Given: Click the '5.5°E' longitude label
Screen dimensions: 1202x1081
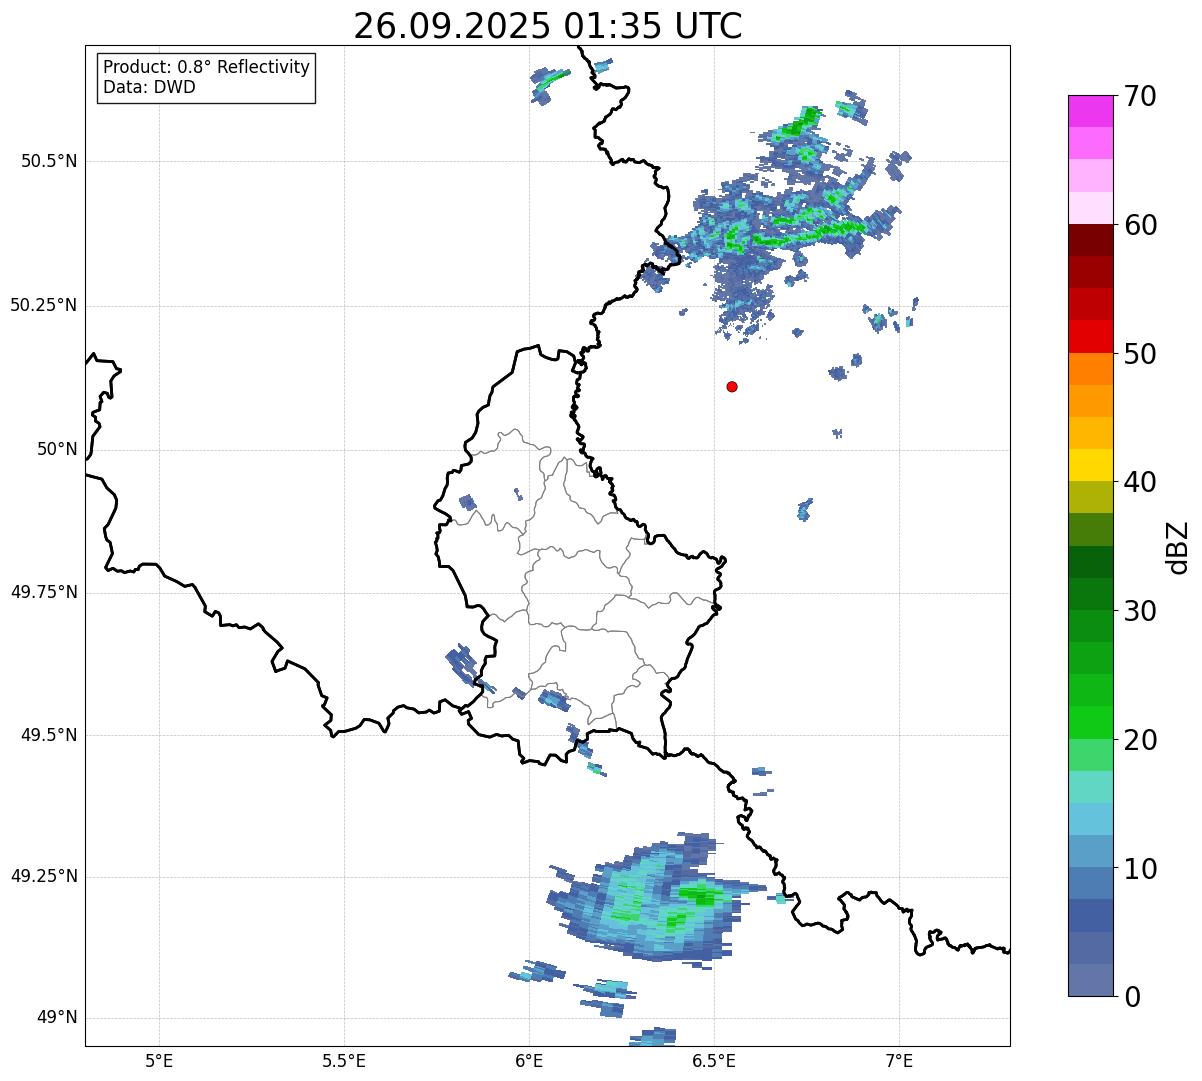Looking at the screenshot, I should click(x=344, y=1060).
